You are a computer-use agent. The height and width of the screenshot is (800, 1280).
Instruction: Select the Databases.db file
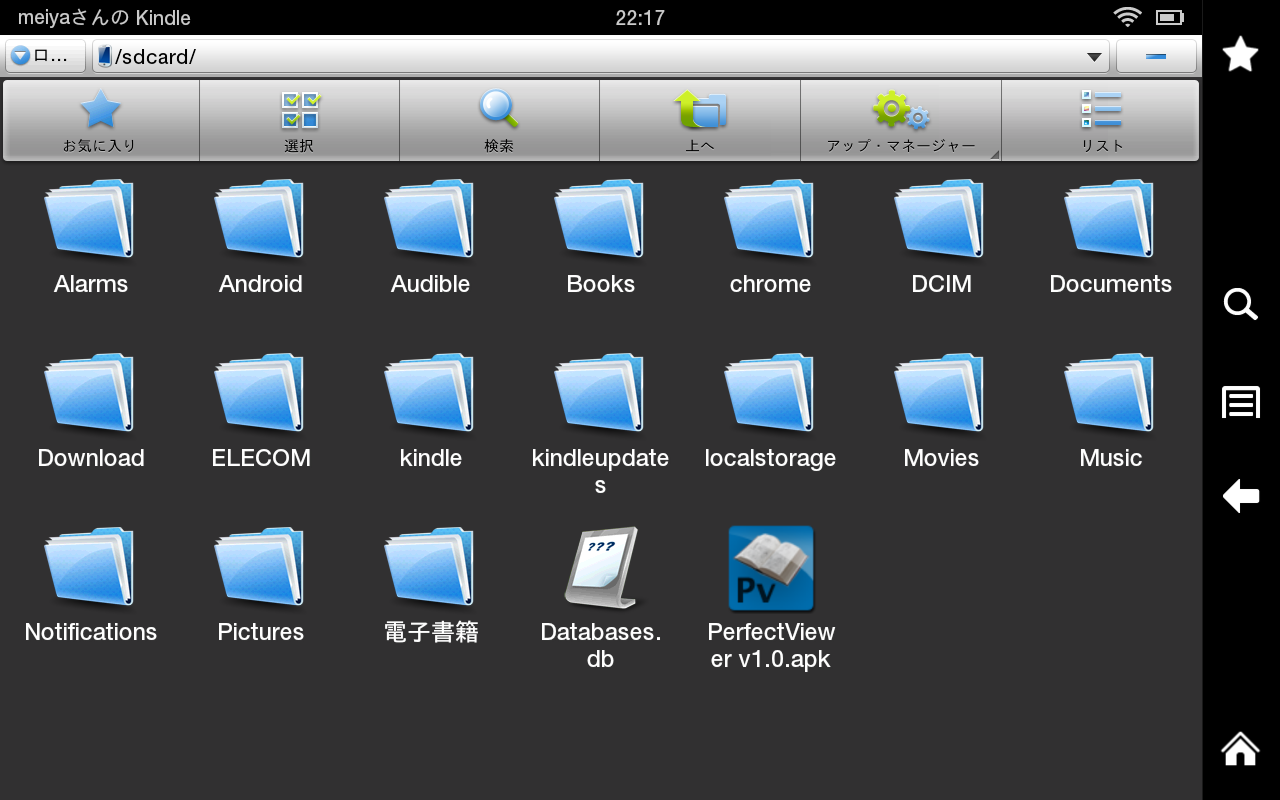point(601,599)
